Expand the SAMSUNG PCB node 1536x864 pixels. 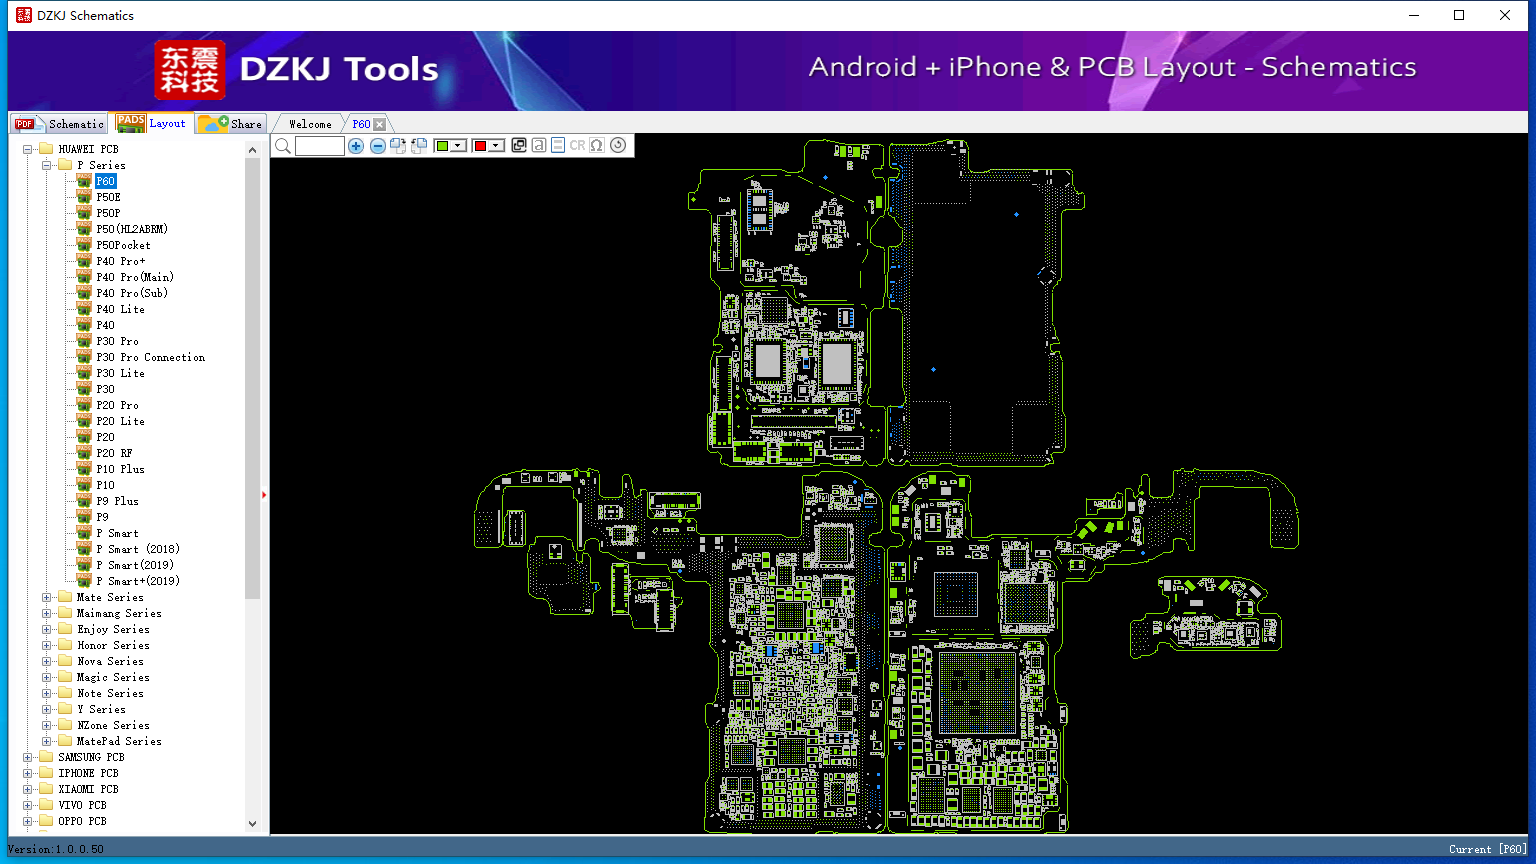coord(28,757)
